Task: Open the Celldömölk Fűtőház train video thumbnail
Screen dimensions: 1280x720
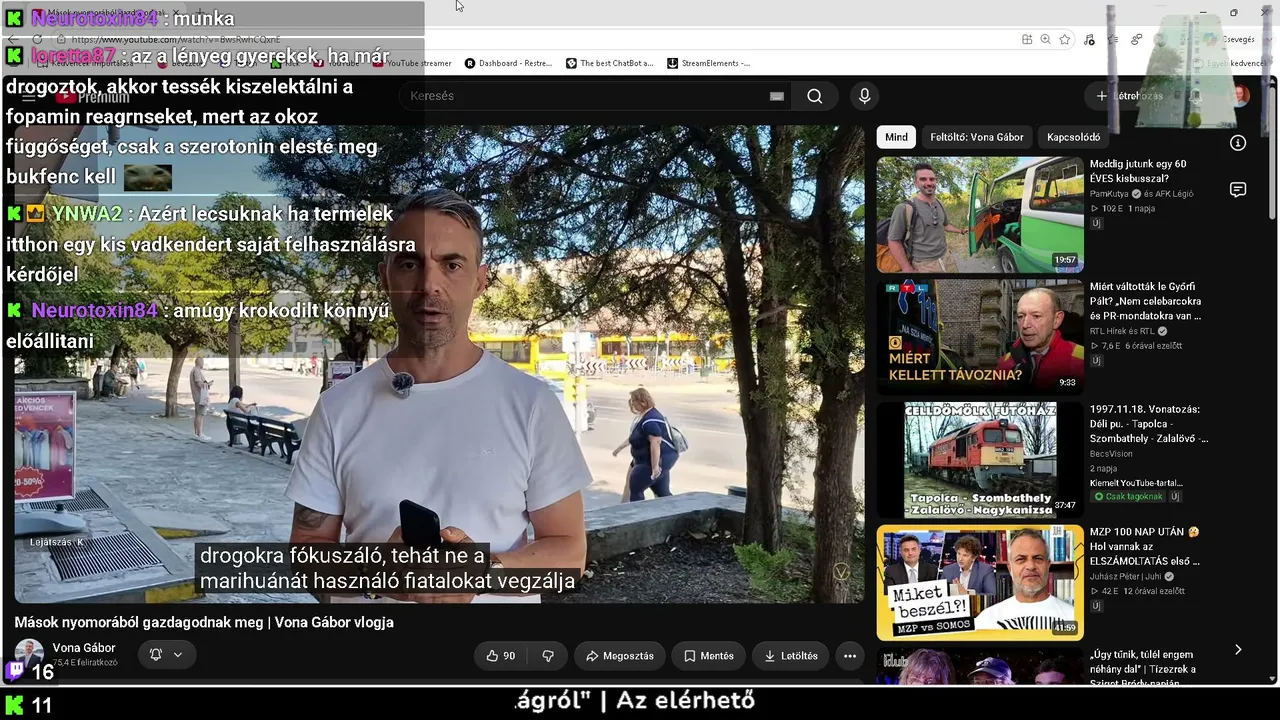Action: [980, 460]
